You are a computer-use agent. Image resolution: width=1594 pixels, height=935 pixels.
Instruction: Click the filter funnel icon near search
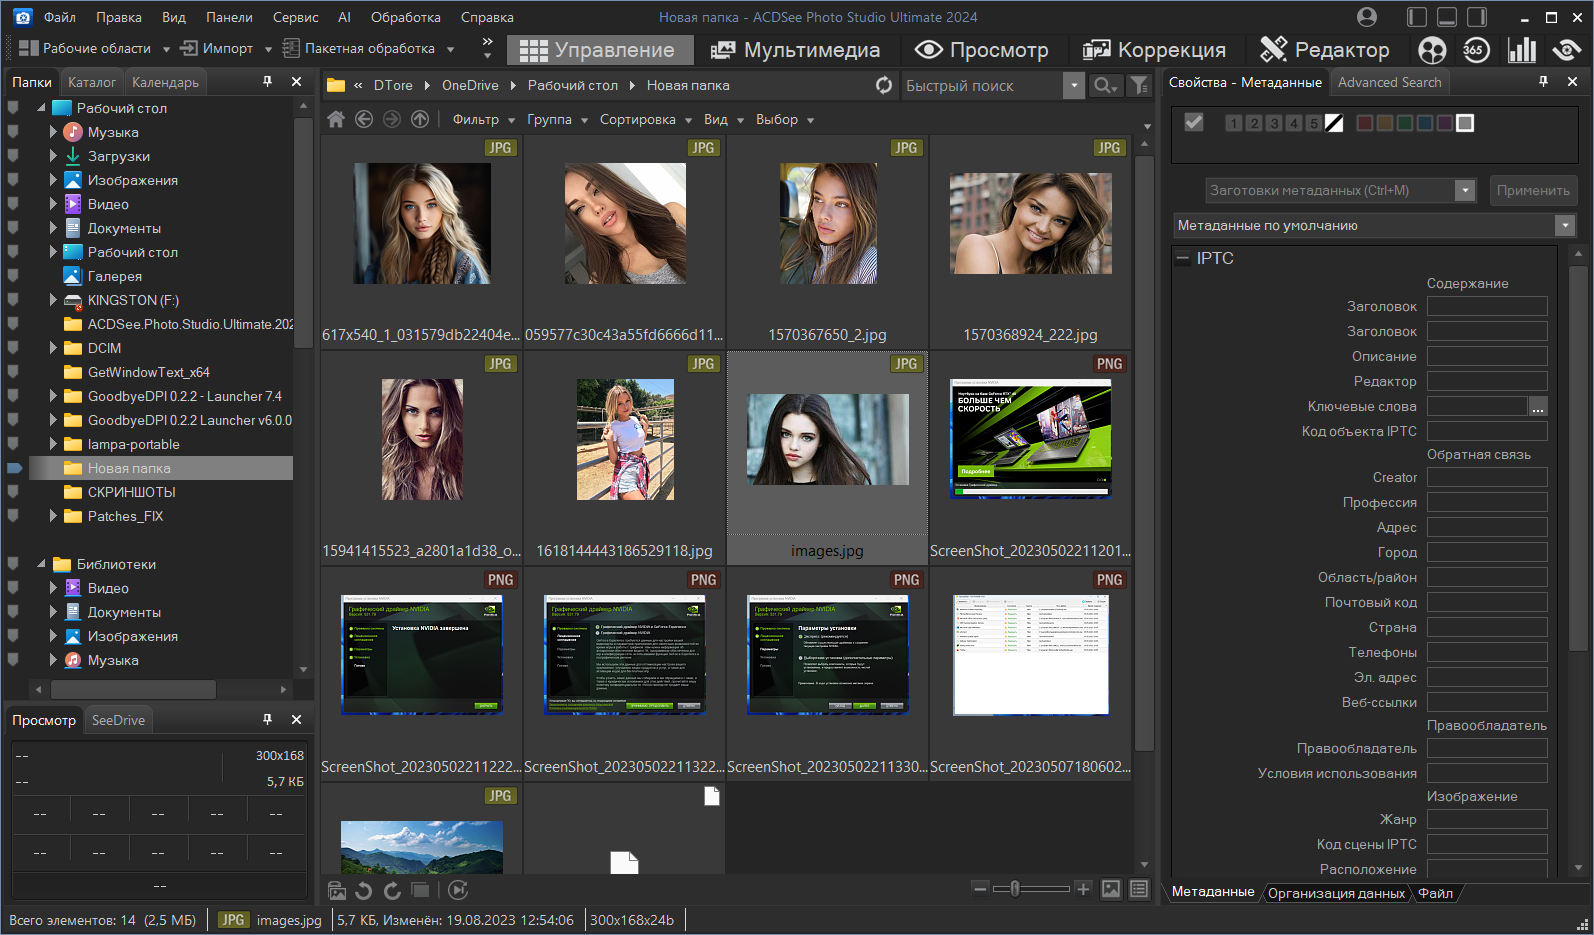point(1139,86)
